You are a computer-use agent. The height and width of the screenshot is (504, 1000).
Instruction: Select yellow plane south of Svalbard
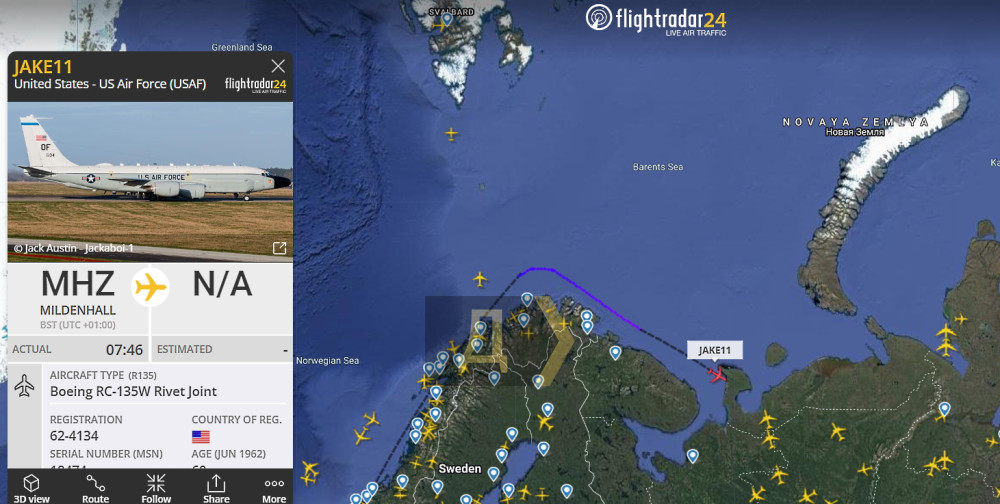coord(452,134)
